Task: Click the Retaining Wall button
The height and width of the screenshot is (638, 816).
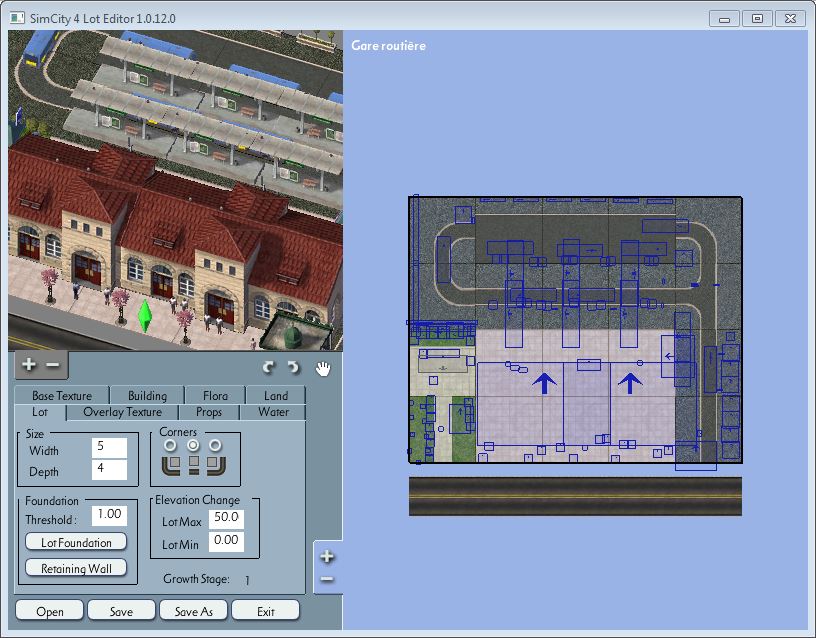Action: (76, 568)
